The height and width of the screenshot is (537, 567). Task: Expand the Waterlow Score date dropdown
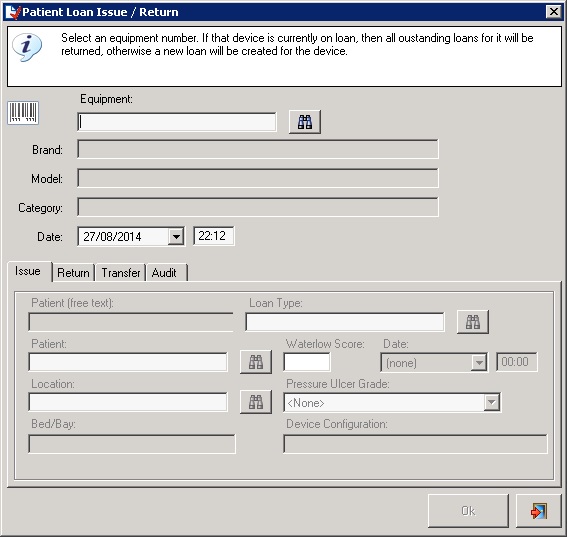tap(479, 362)
